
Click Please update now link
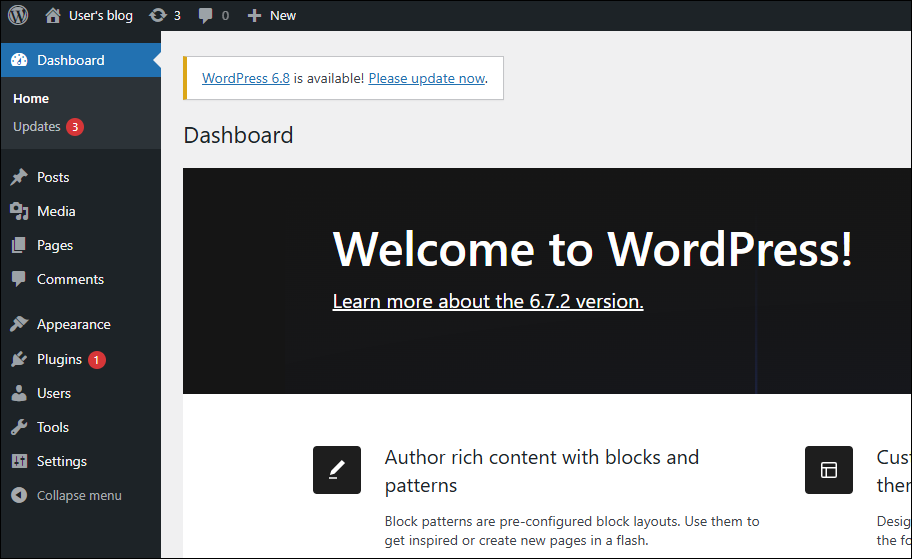pos(427,78)
